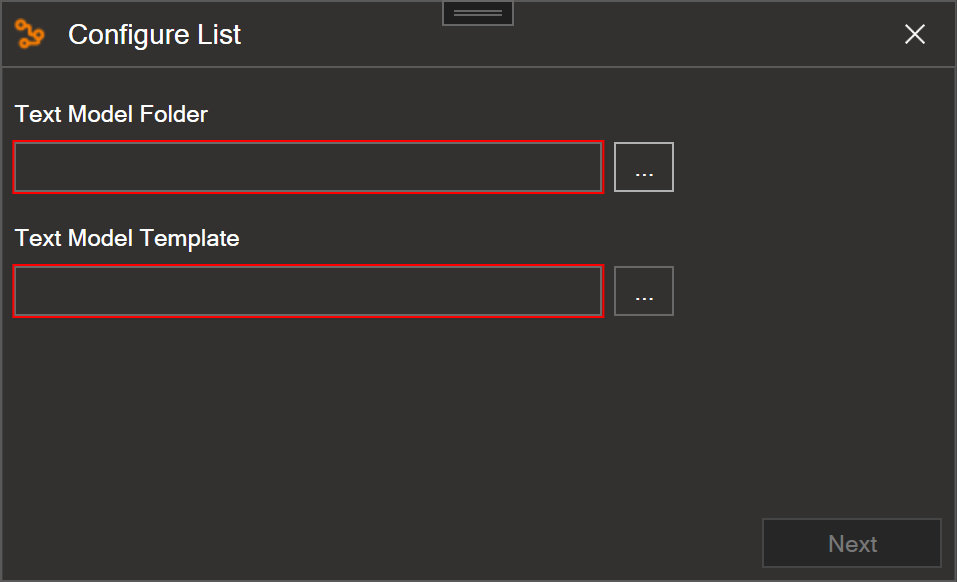Close the Configure List dialog
This screenshot has height=582, width=957.
click(x=915, y=34)
